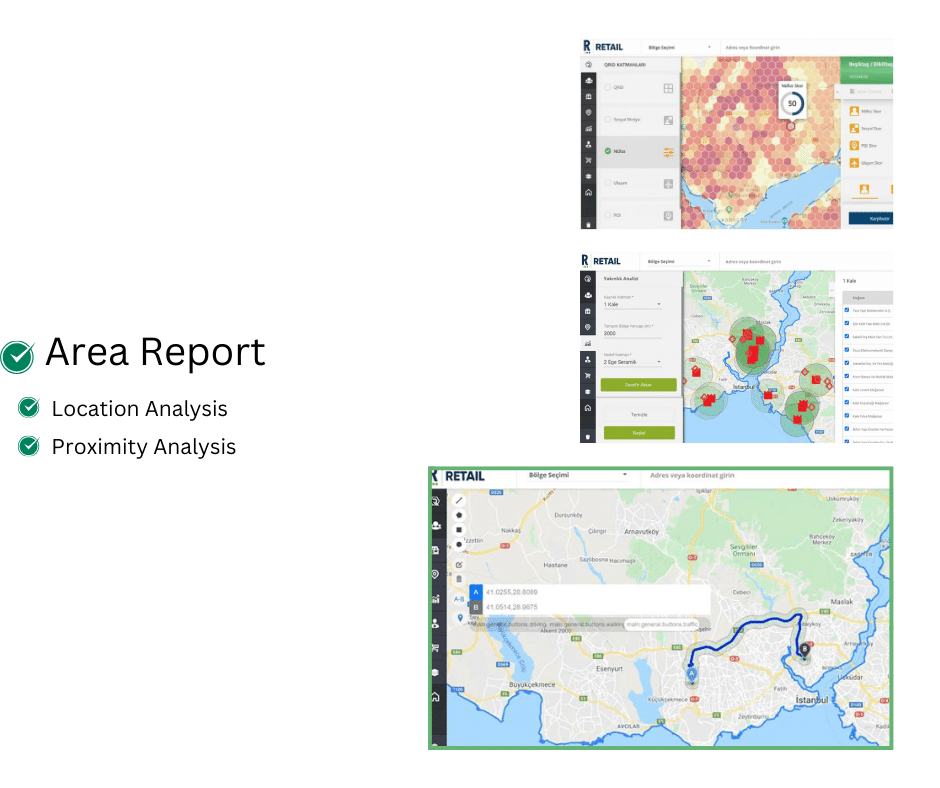
Task: Click the green Başlat button in proximity panel
Action: click(639, 432)
